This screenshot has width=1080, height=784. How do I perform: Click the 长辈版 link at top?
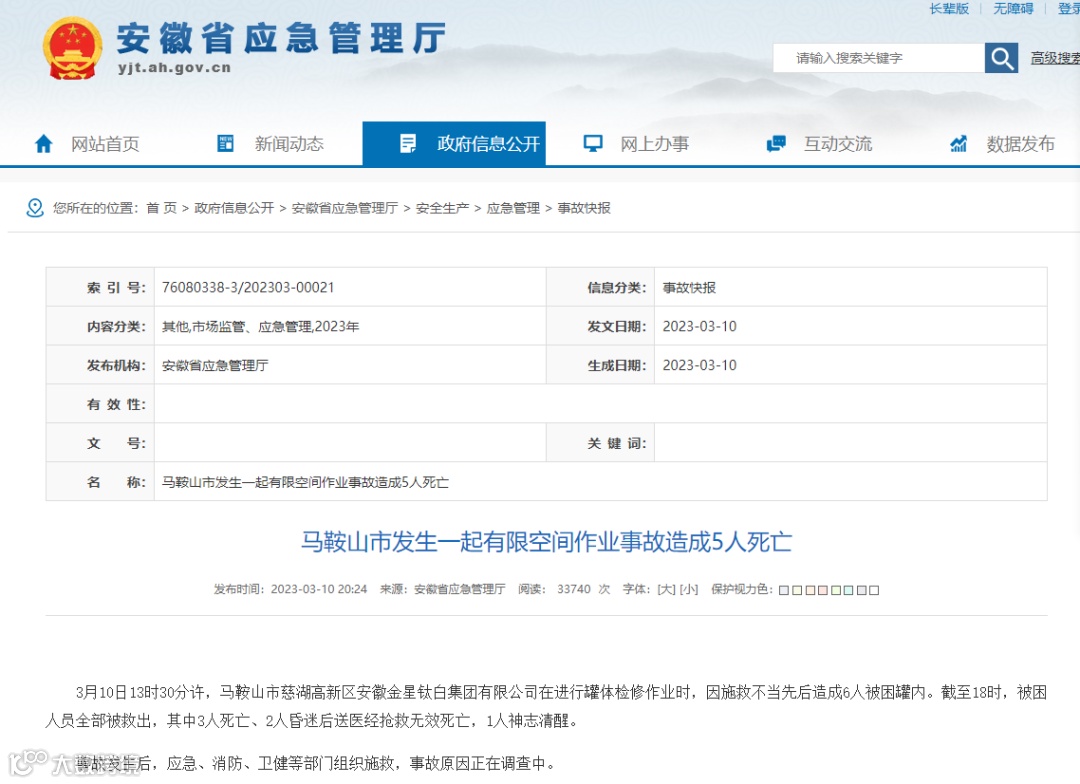coord(949,8)
